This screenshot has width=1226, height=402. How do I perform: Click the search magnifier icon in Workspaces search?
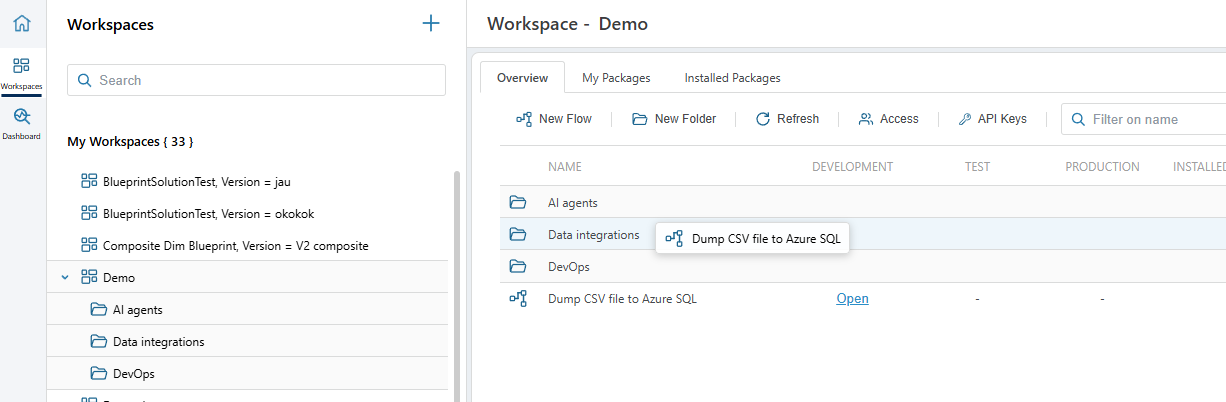click(85, 80)
